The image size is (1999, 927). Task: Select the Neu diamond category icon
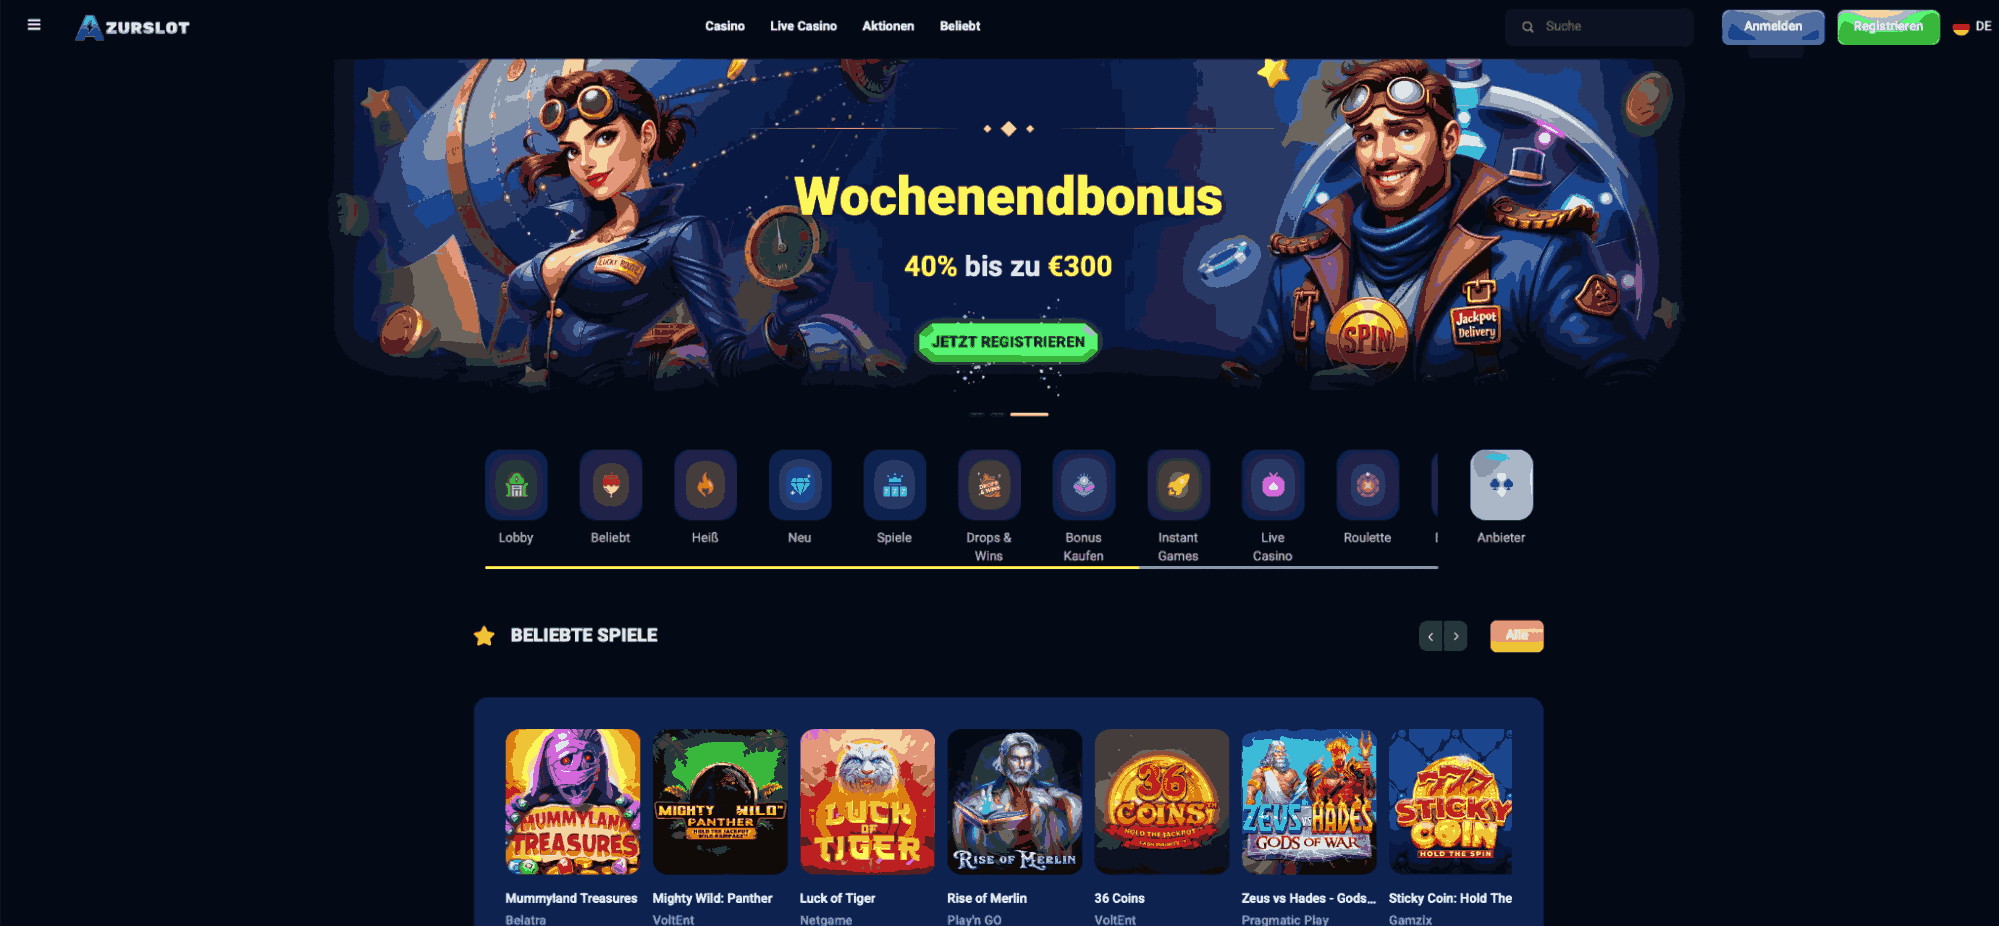(x=800, y=485)
